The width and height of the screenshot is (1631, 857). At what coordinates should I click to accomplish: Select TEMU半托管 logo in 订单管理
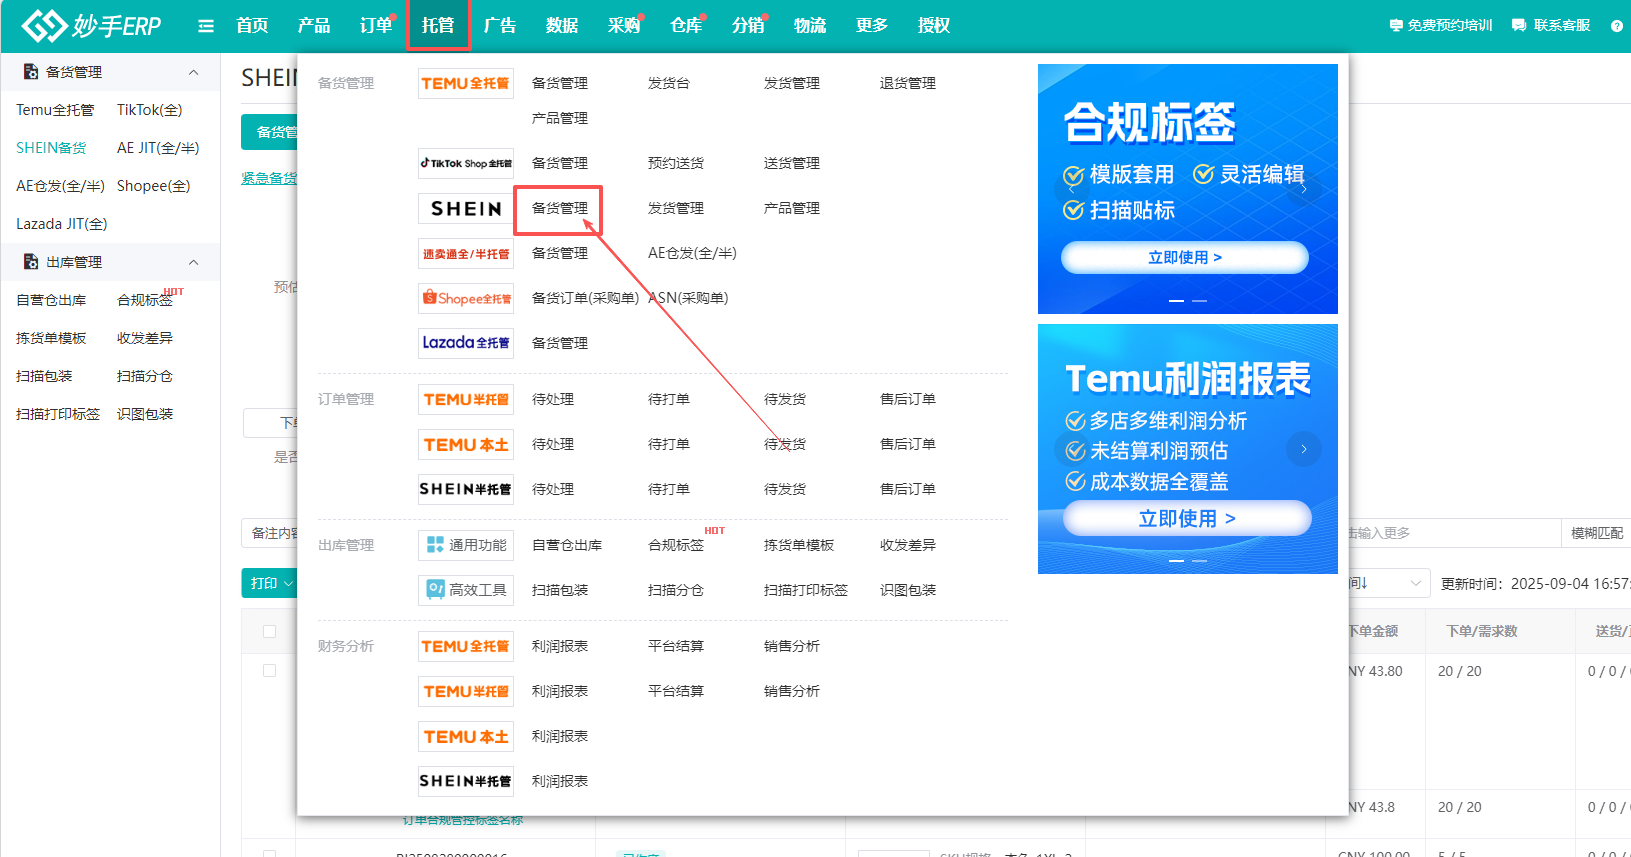(x=466, y=399)
